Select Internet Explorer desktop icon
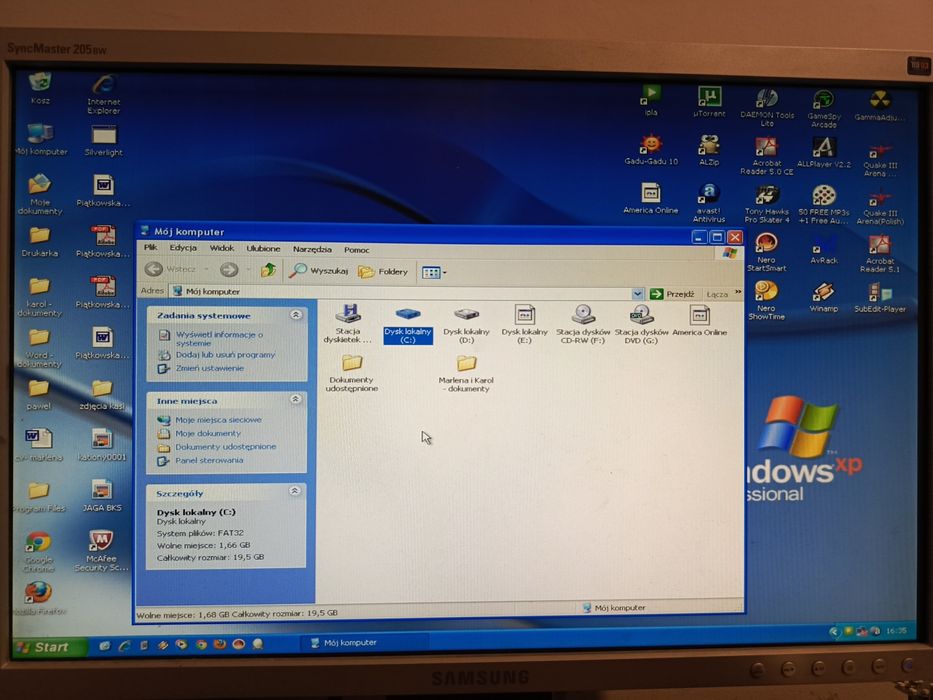This screenshot has width=933, height=700. 104,94
